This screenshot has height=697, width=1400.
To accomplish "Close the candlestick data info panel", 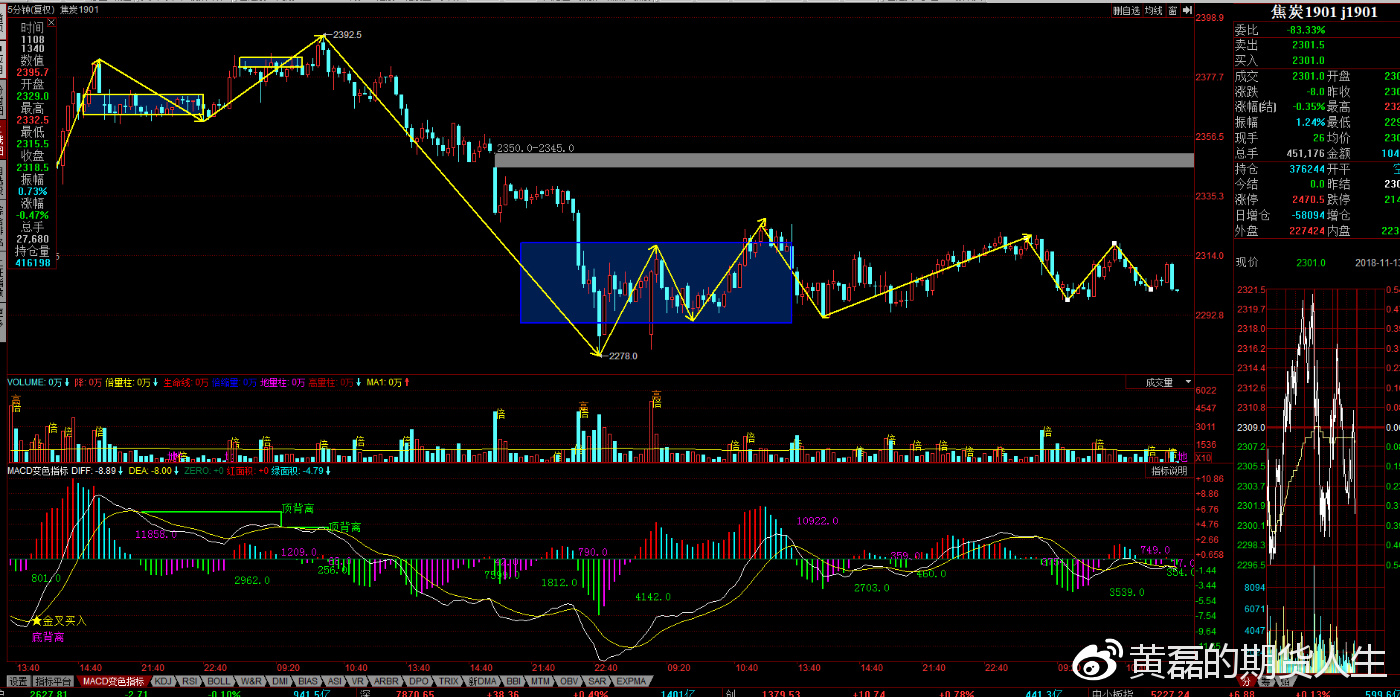I will click(53, 23).
